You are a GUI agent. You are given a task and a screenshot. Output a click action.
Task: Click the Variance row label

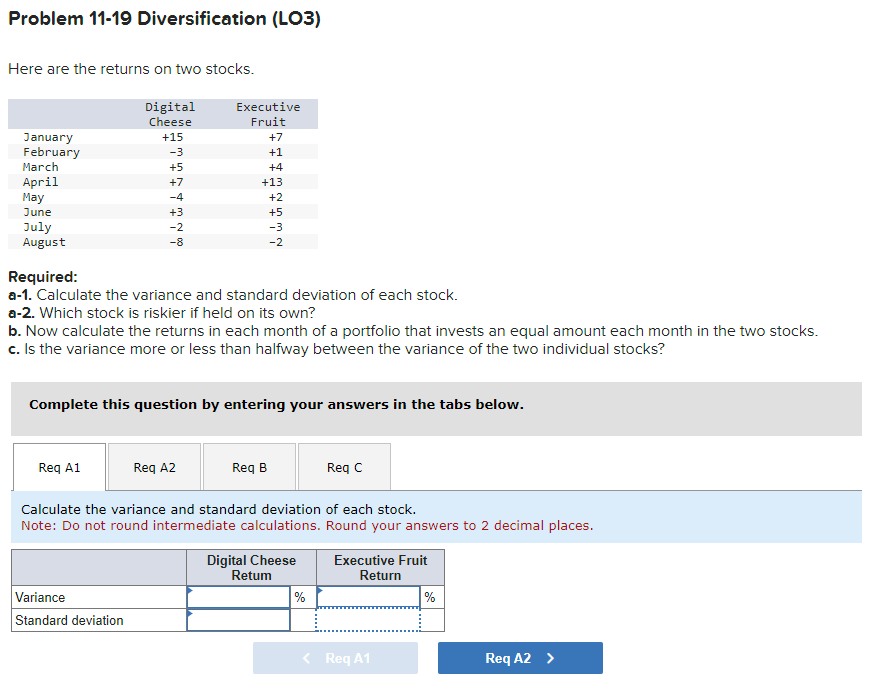[40, 596]
